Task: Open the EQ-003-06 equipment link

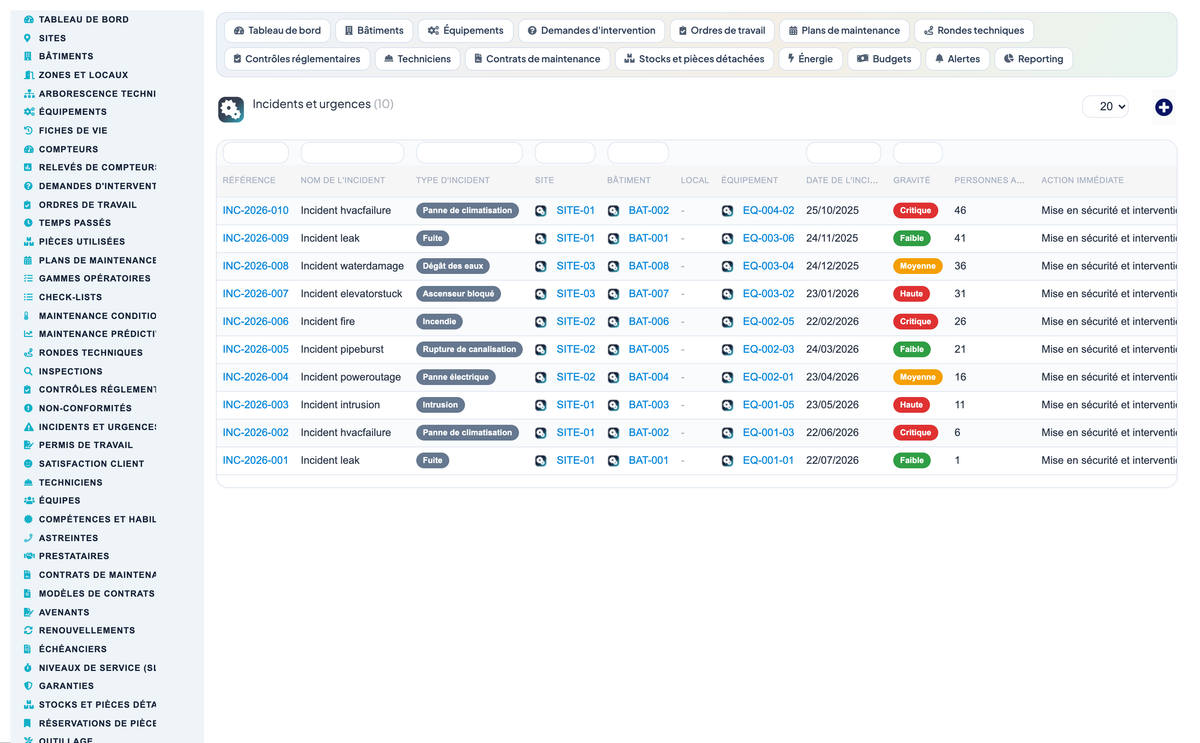Action: pos(768,238)
